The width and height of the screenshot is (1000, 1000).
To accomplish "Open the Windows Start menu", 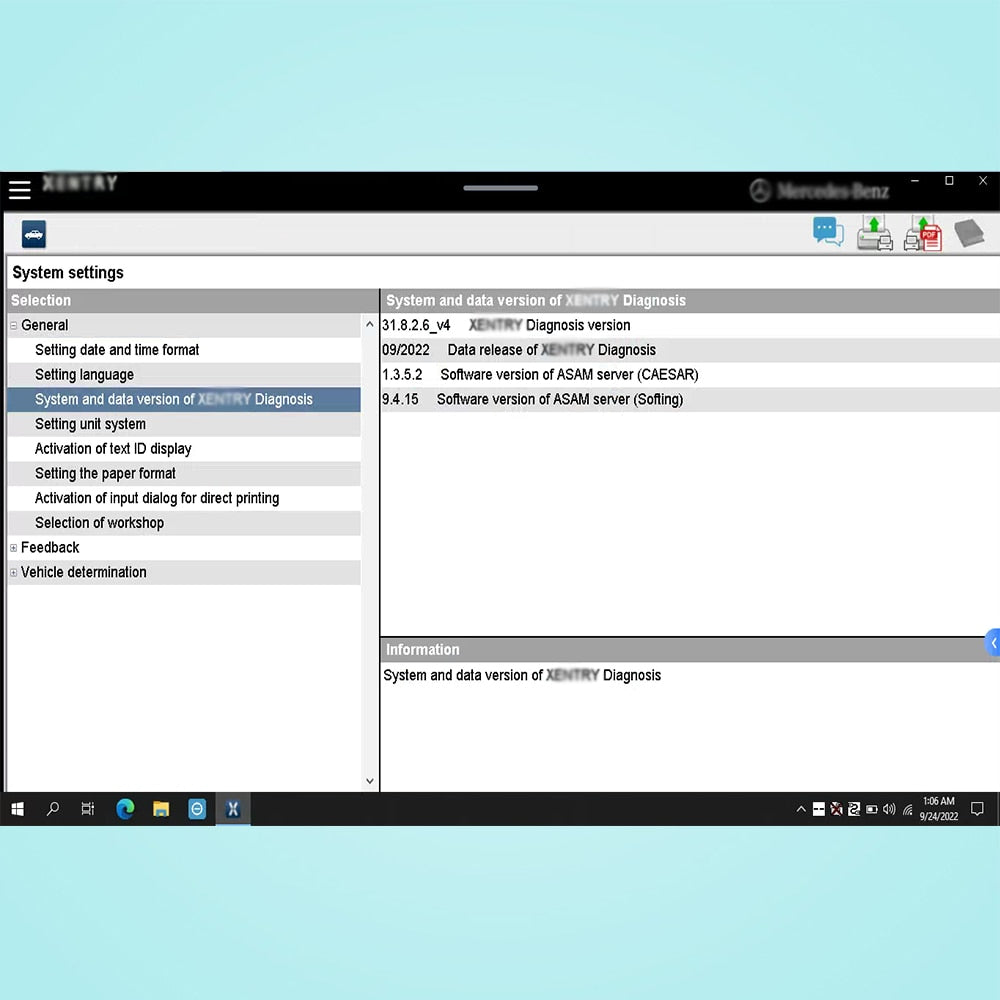I will point(18,809).
